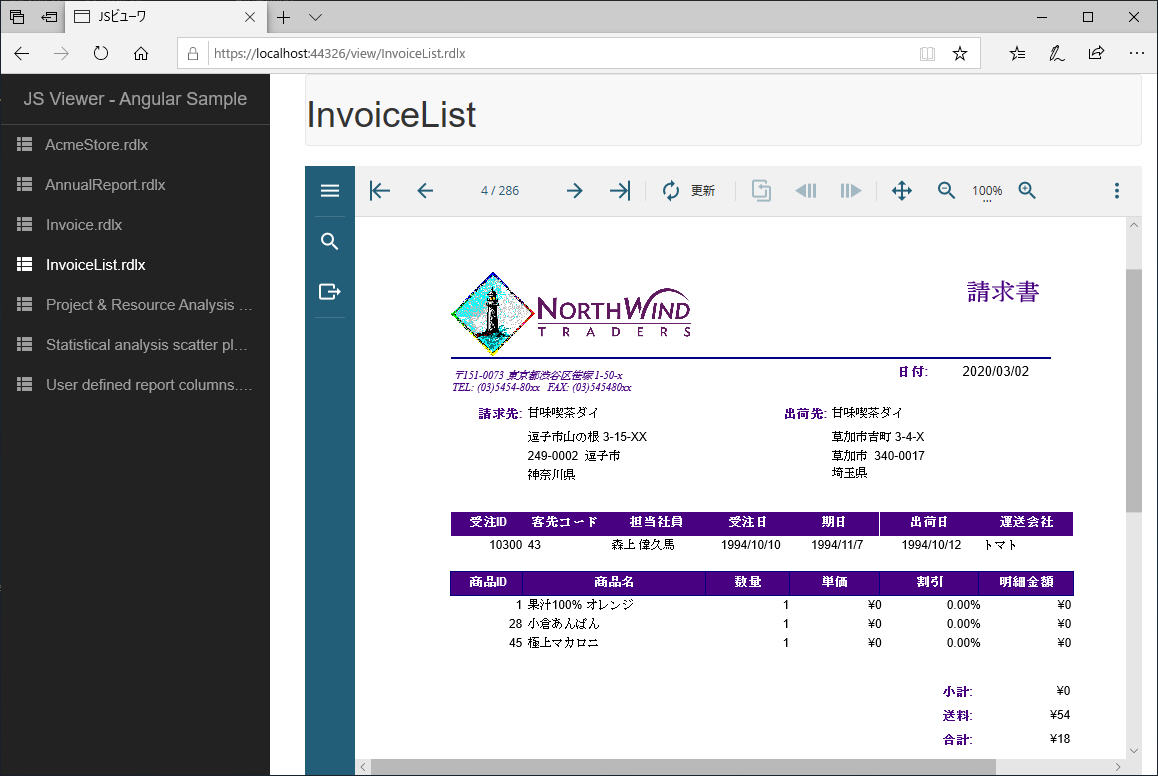Open search panel in viewer sidebar
Screen dimensions: 1158x776
click(330, 242)
